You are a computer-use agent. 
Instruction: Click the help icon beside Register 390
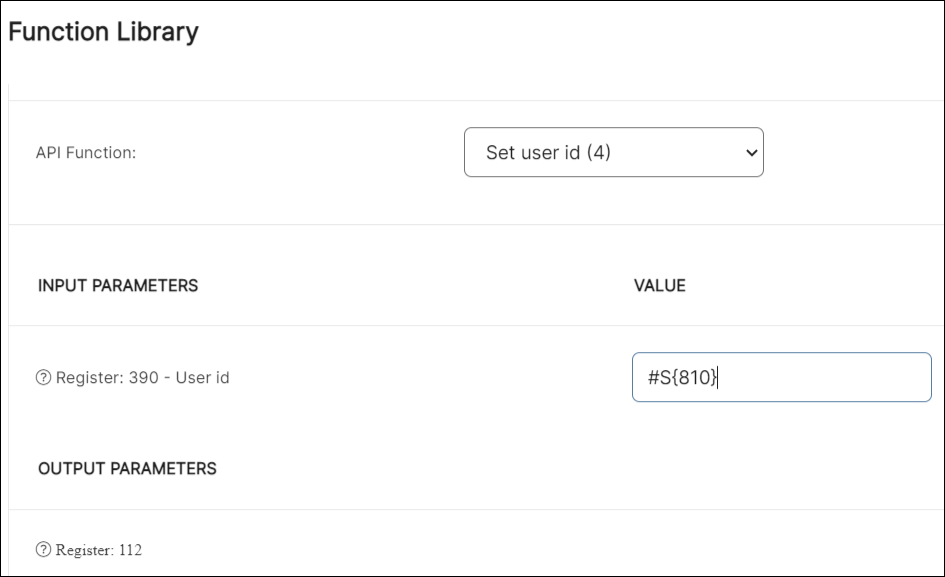click(44, 378)
